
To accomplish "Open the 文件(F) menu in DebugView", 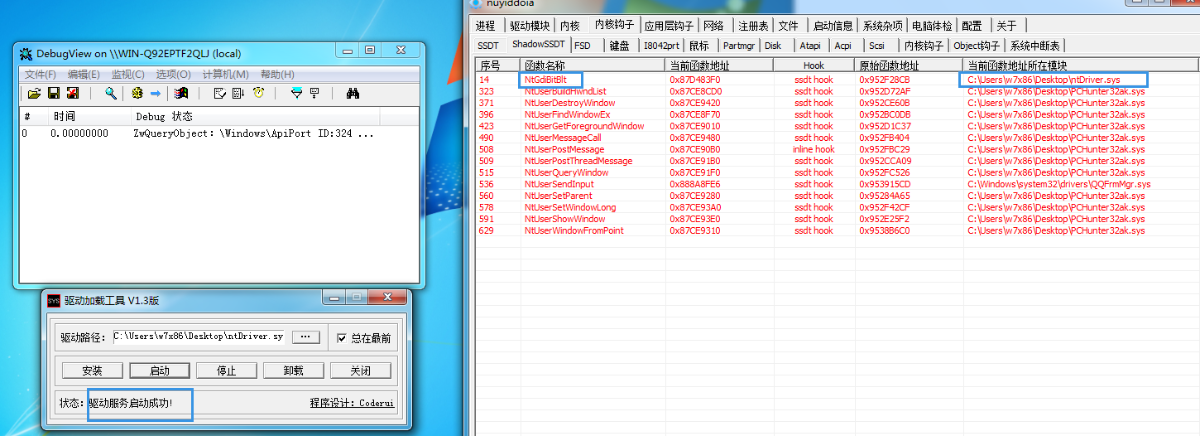I will 41,74.
